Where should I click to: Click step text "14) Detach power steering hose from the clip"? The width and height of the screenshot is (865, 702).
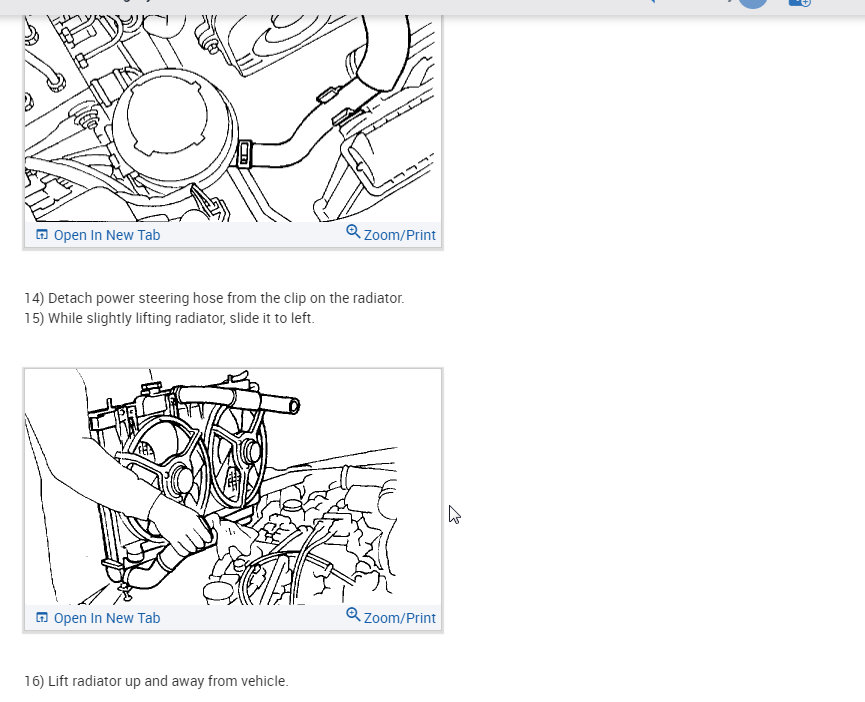pos(165,298)
